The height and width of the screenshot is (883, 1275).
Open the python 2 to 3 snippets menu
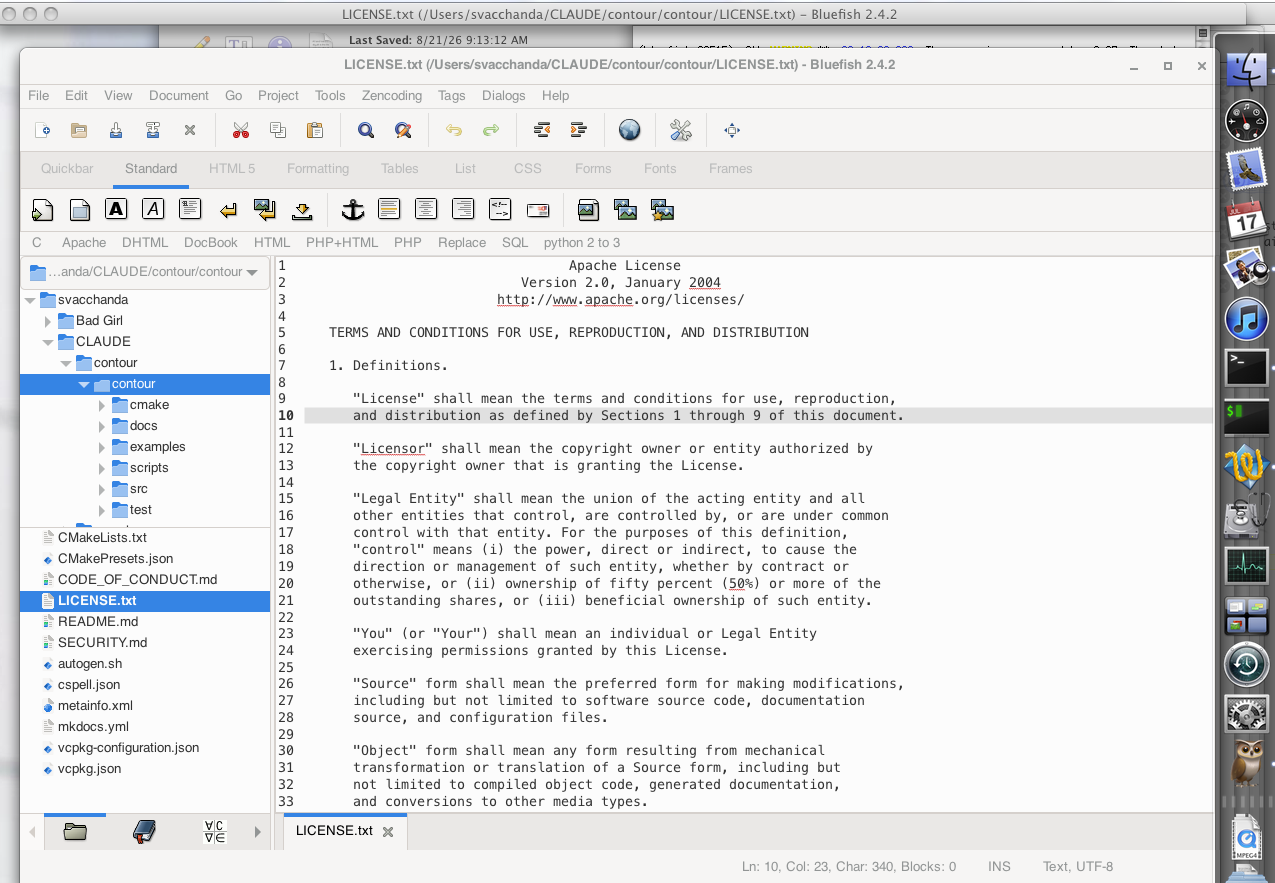click(582, 242)
